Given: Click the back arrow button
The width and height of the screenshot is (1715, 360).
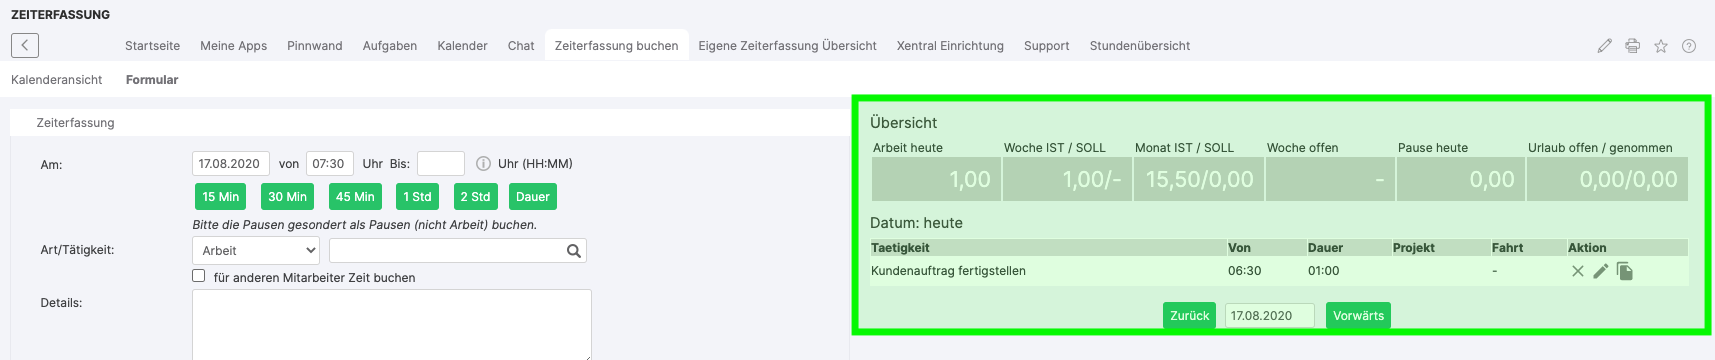Looking at the screenshot, I should pyautogui.click(x=25, y=45).
